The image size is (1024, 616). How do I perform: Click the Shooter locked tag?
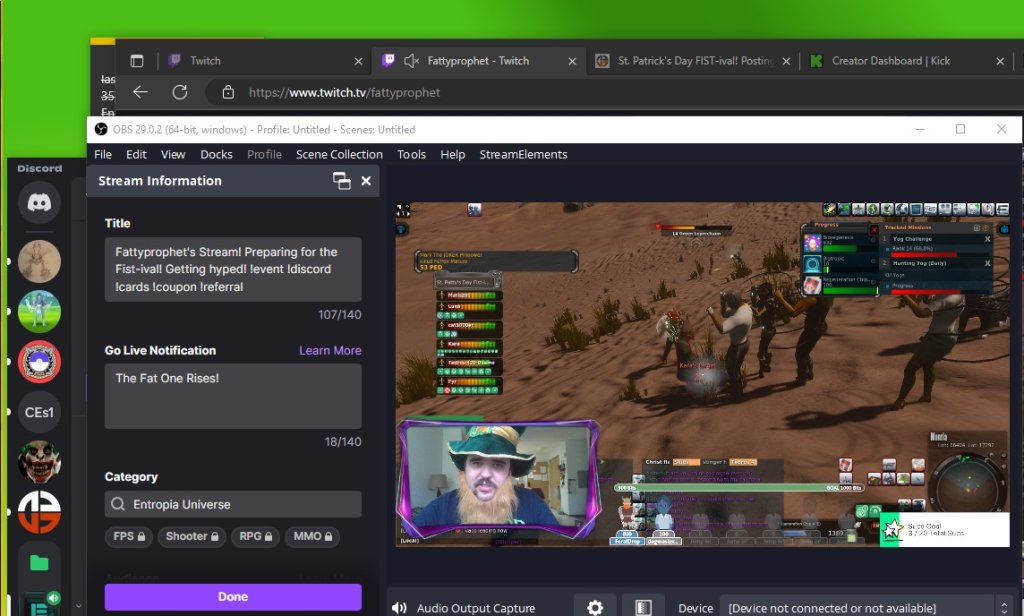tap(192, 536)
